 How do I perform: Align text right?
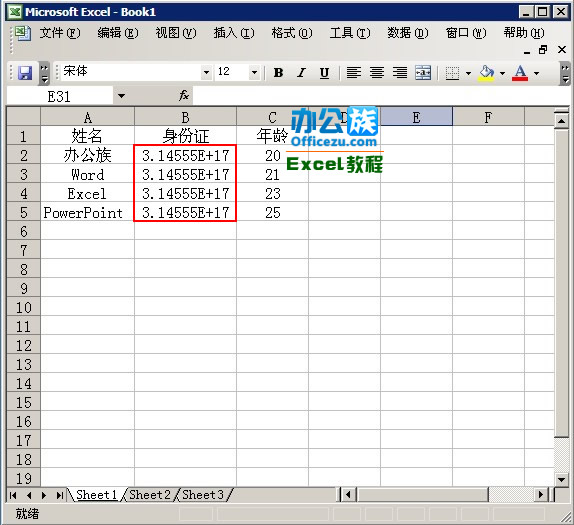click(x=400, y=73)
